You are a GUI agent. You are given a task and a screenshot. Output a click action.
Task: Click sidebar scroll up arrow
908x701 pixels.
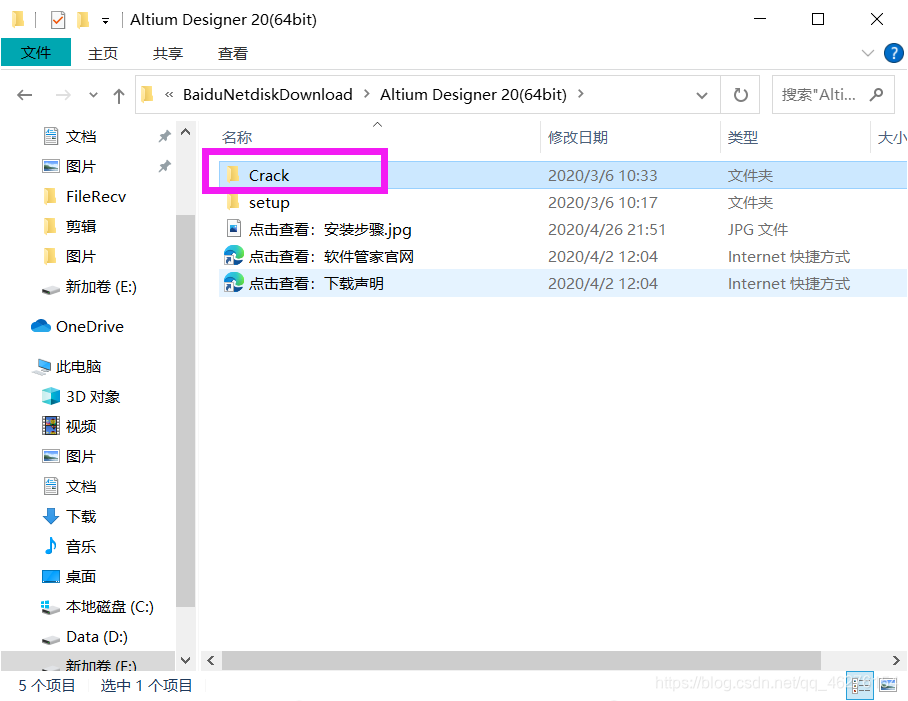pyautogui.click(x=185, y=132)
